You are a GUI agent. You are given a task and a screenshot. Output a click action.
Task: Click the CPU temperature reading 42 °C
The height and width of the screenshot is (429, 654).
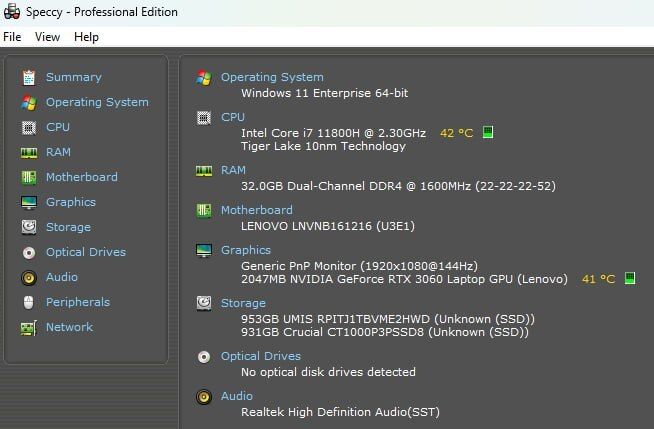click(x=457, y=133)
